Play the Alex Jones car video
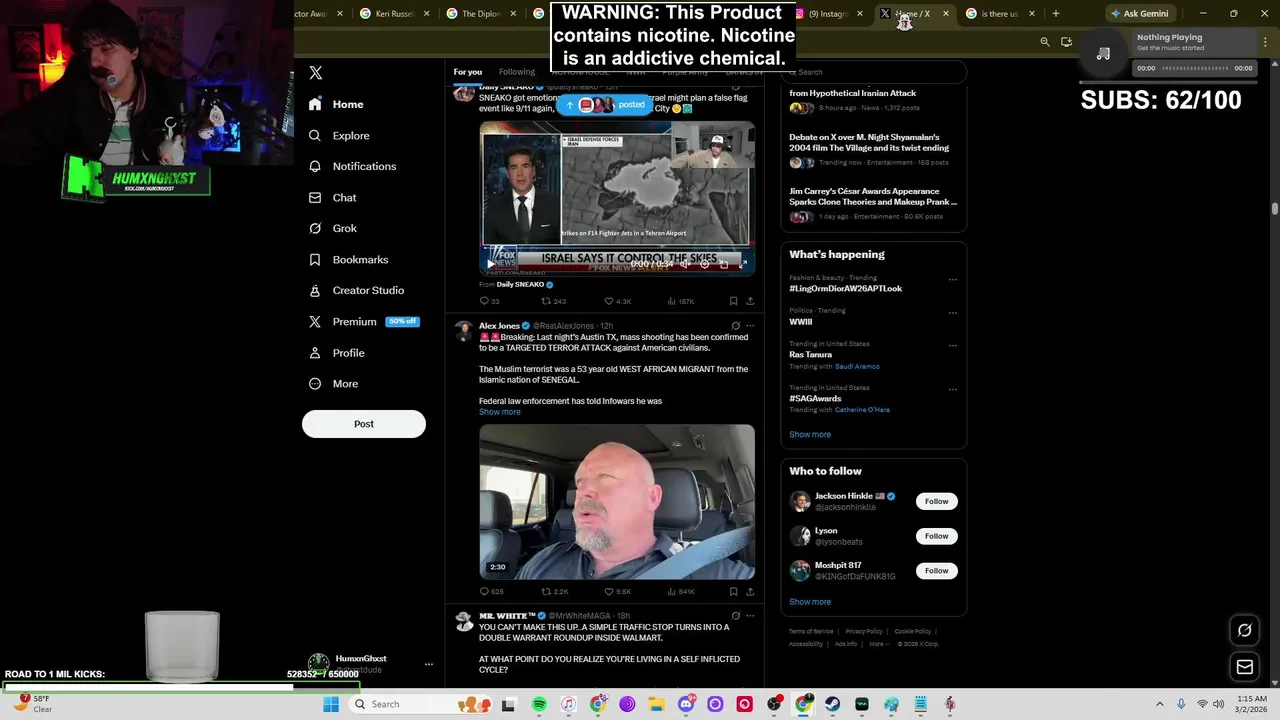Image resolution: width=1280 pixels, height=720 pixels. pyautogui.click(x=617, y=502)
